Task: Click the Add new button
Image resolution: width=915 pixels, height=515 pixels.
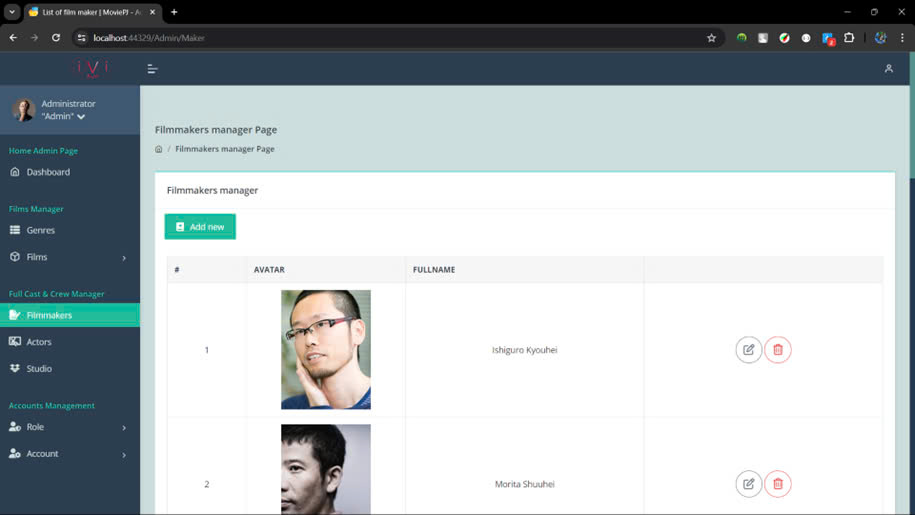Action: [x=200, y=226]
